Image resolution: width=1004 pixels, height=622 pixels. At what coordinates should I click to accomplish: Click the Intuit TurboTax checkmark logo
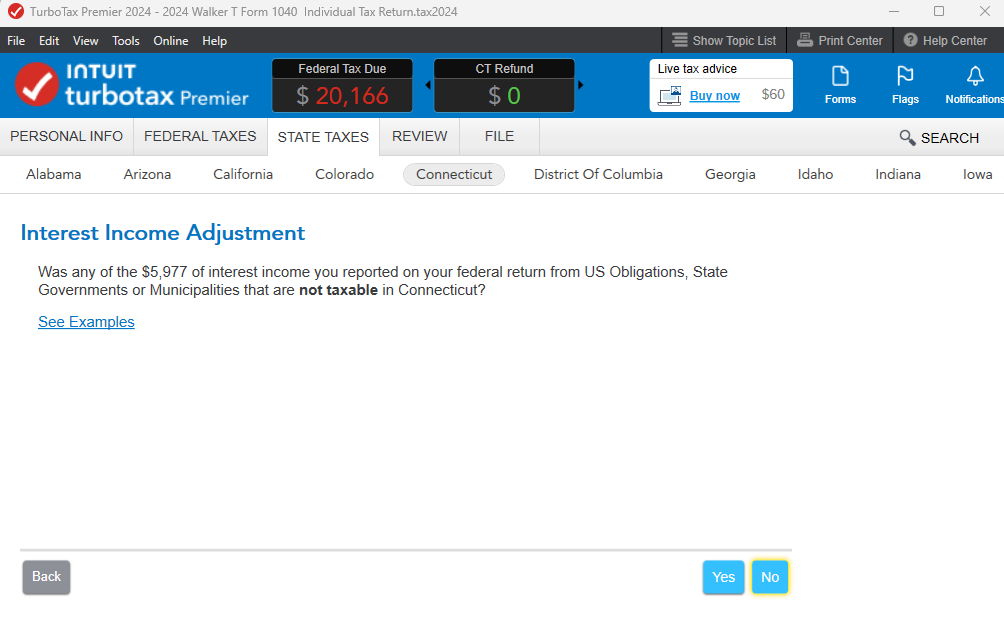[x=37, y=85]
